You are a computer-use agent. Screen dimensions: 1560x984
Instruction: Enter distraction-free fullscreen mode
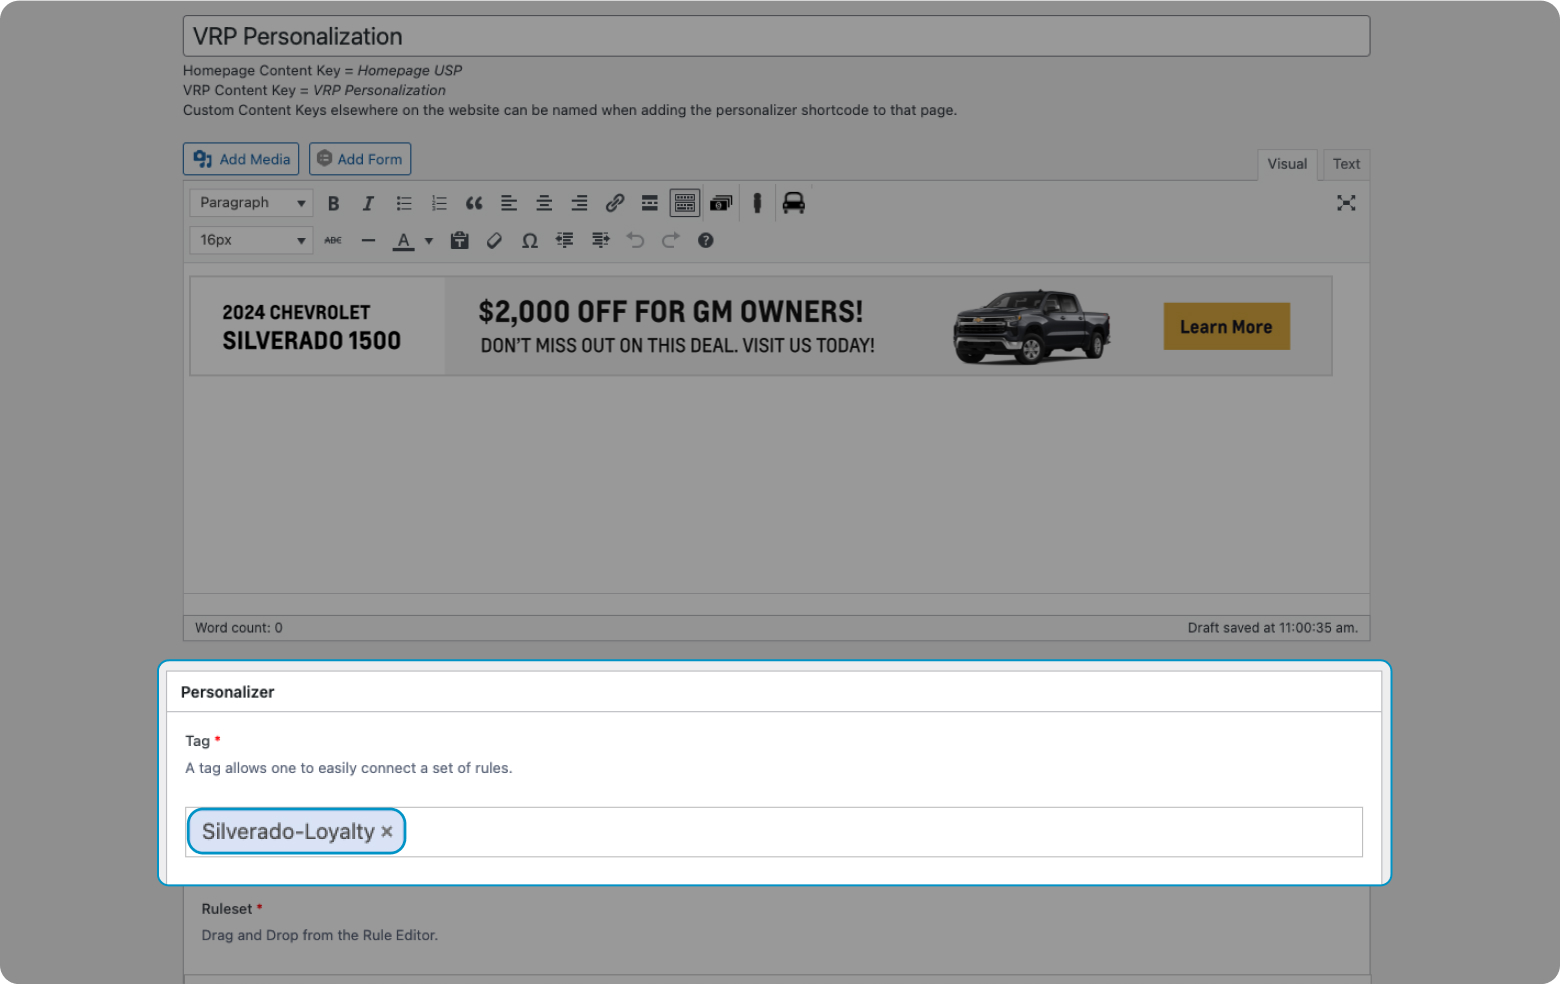(x=1346, y=203)
